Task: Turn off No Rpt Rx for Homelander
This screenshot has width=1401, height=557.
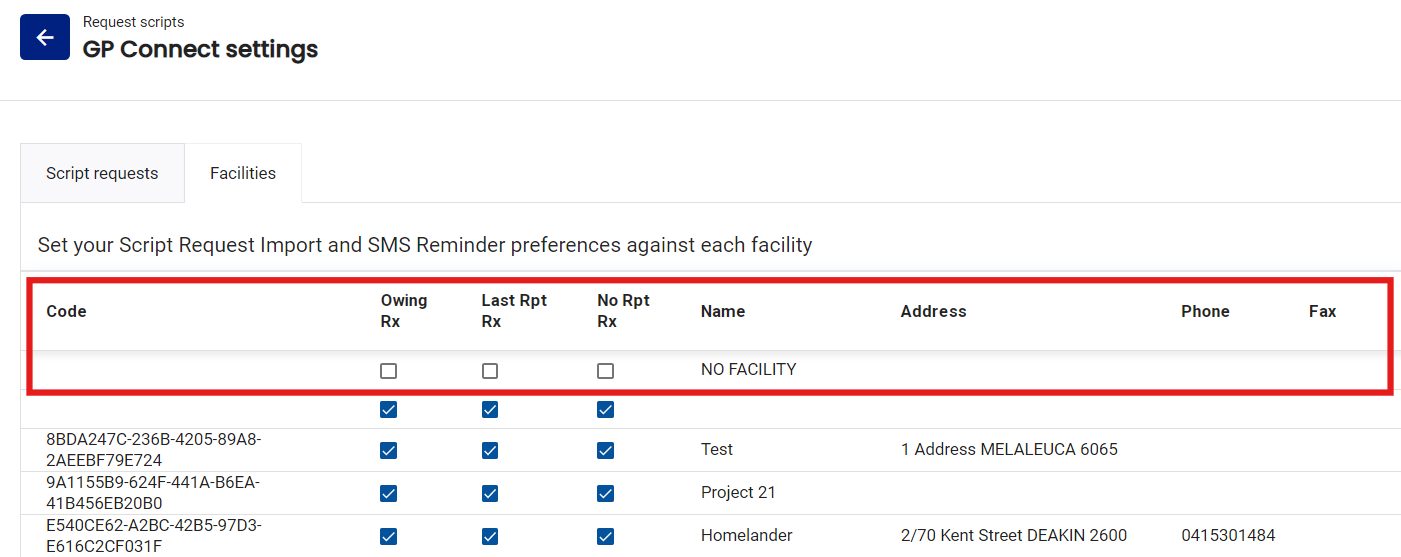Action: click(605, 537)
